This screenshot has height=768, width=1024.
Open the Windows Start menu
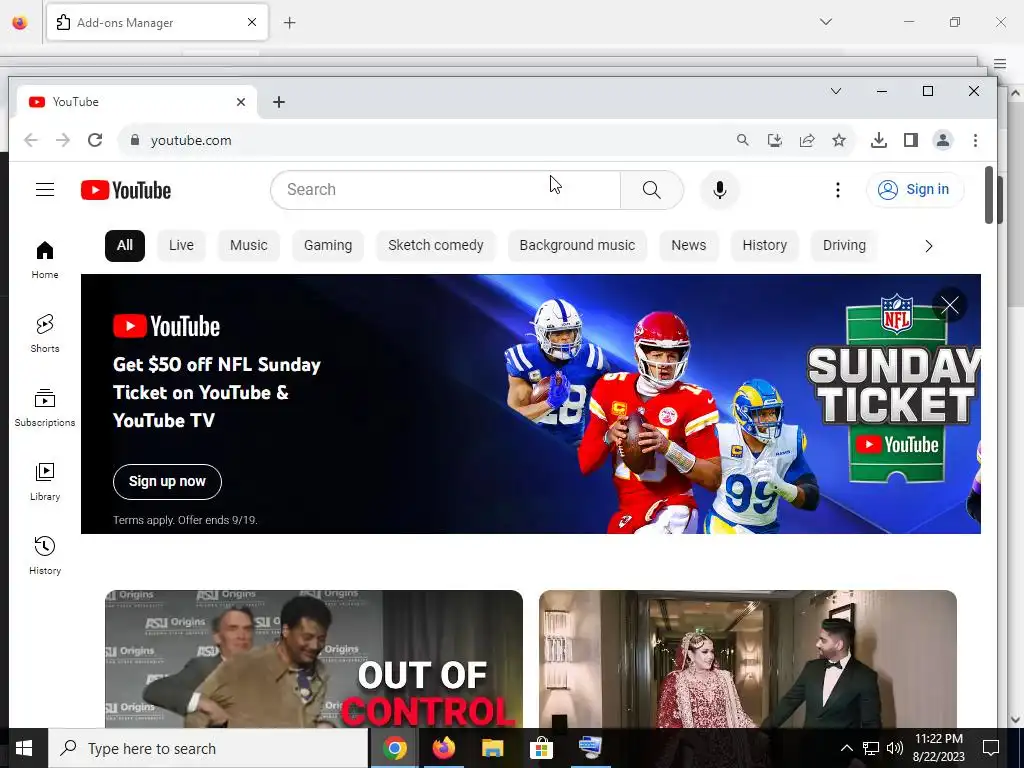pyautogui.click(x=24, y=748)
